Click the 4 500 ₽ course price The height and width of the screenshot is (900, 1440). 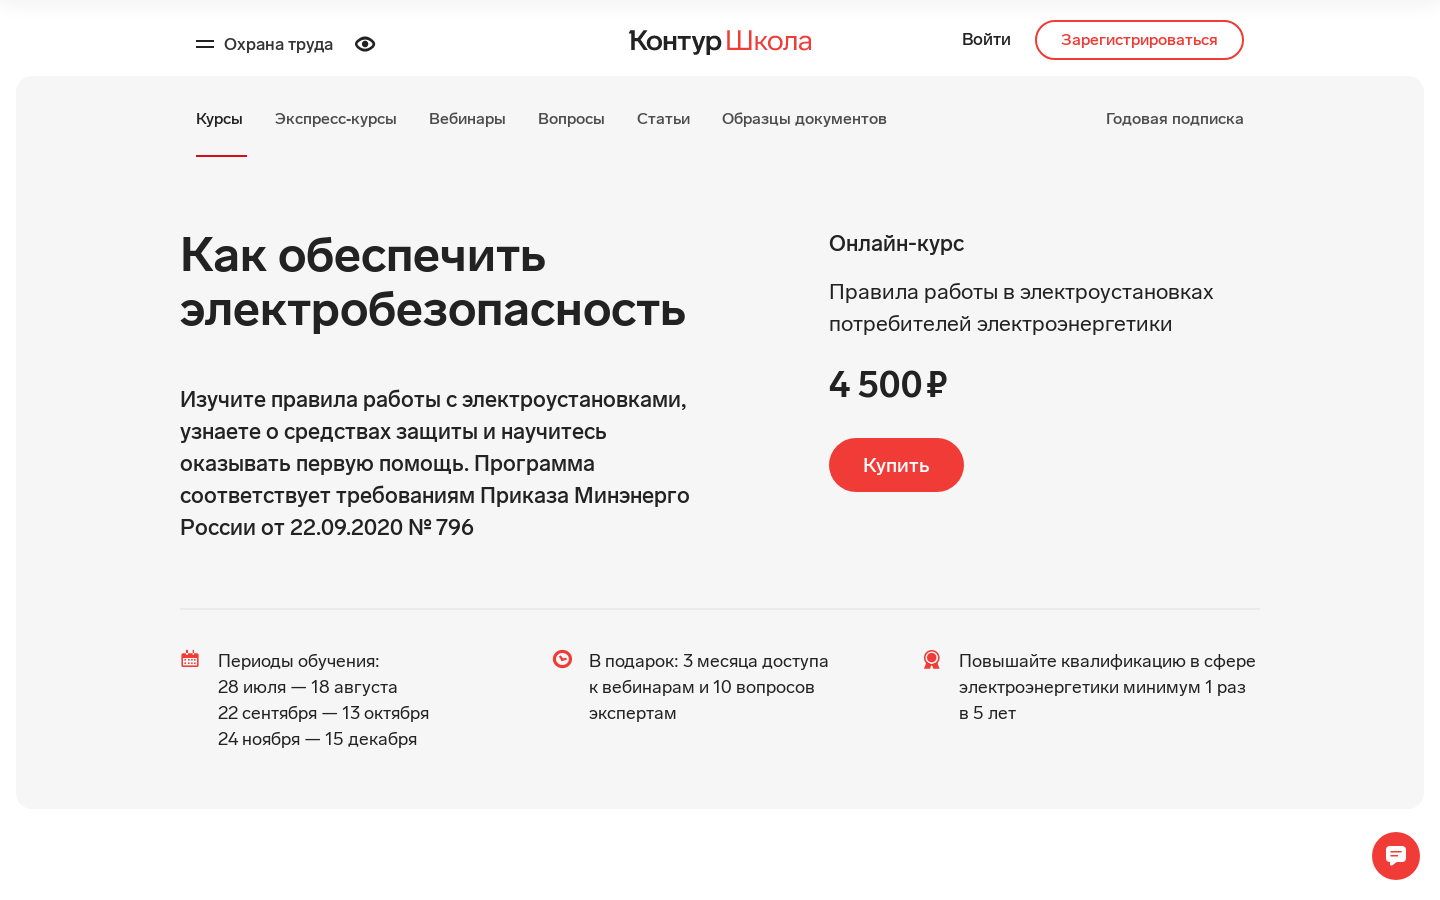click(888, 385)
